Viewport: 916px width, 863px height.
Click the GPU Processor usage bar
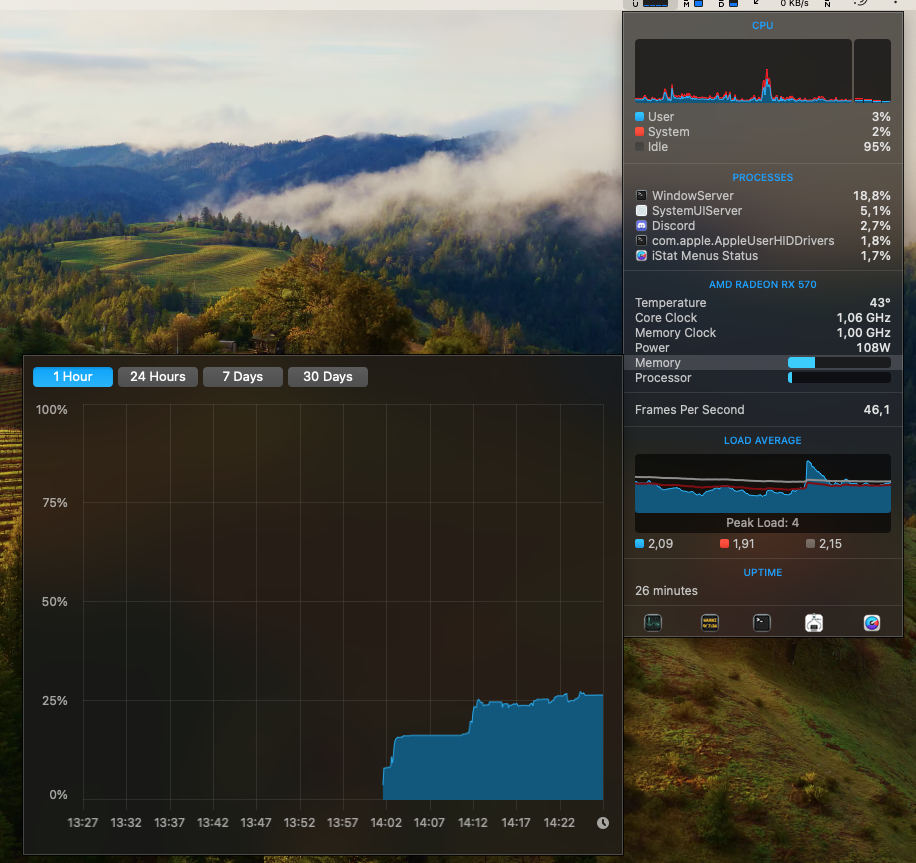[838, 378]
